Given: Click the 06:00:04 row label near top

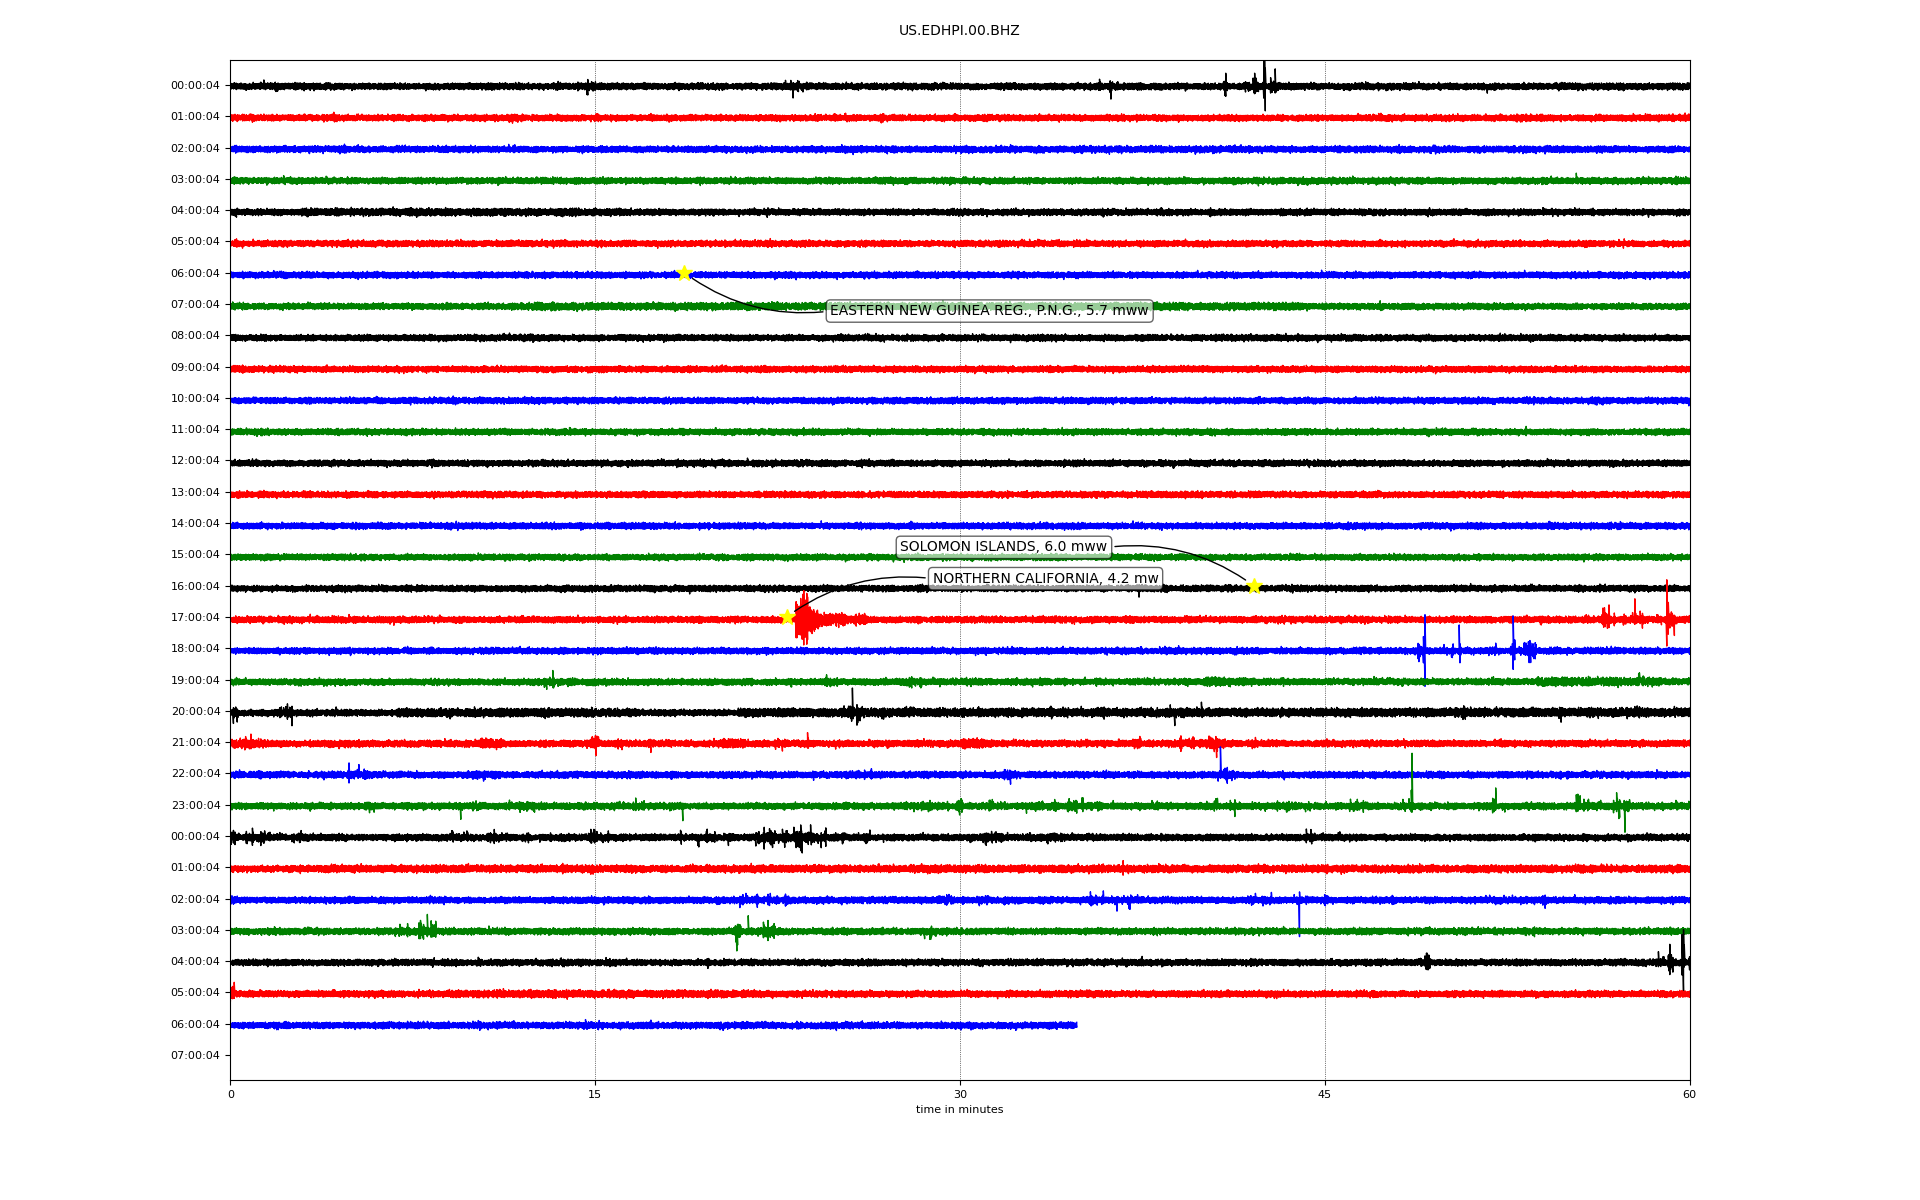Looking at the screenshot, I should coord(195,273).
